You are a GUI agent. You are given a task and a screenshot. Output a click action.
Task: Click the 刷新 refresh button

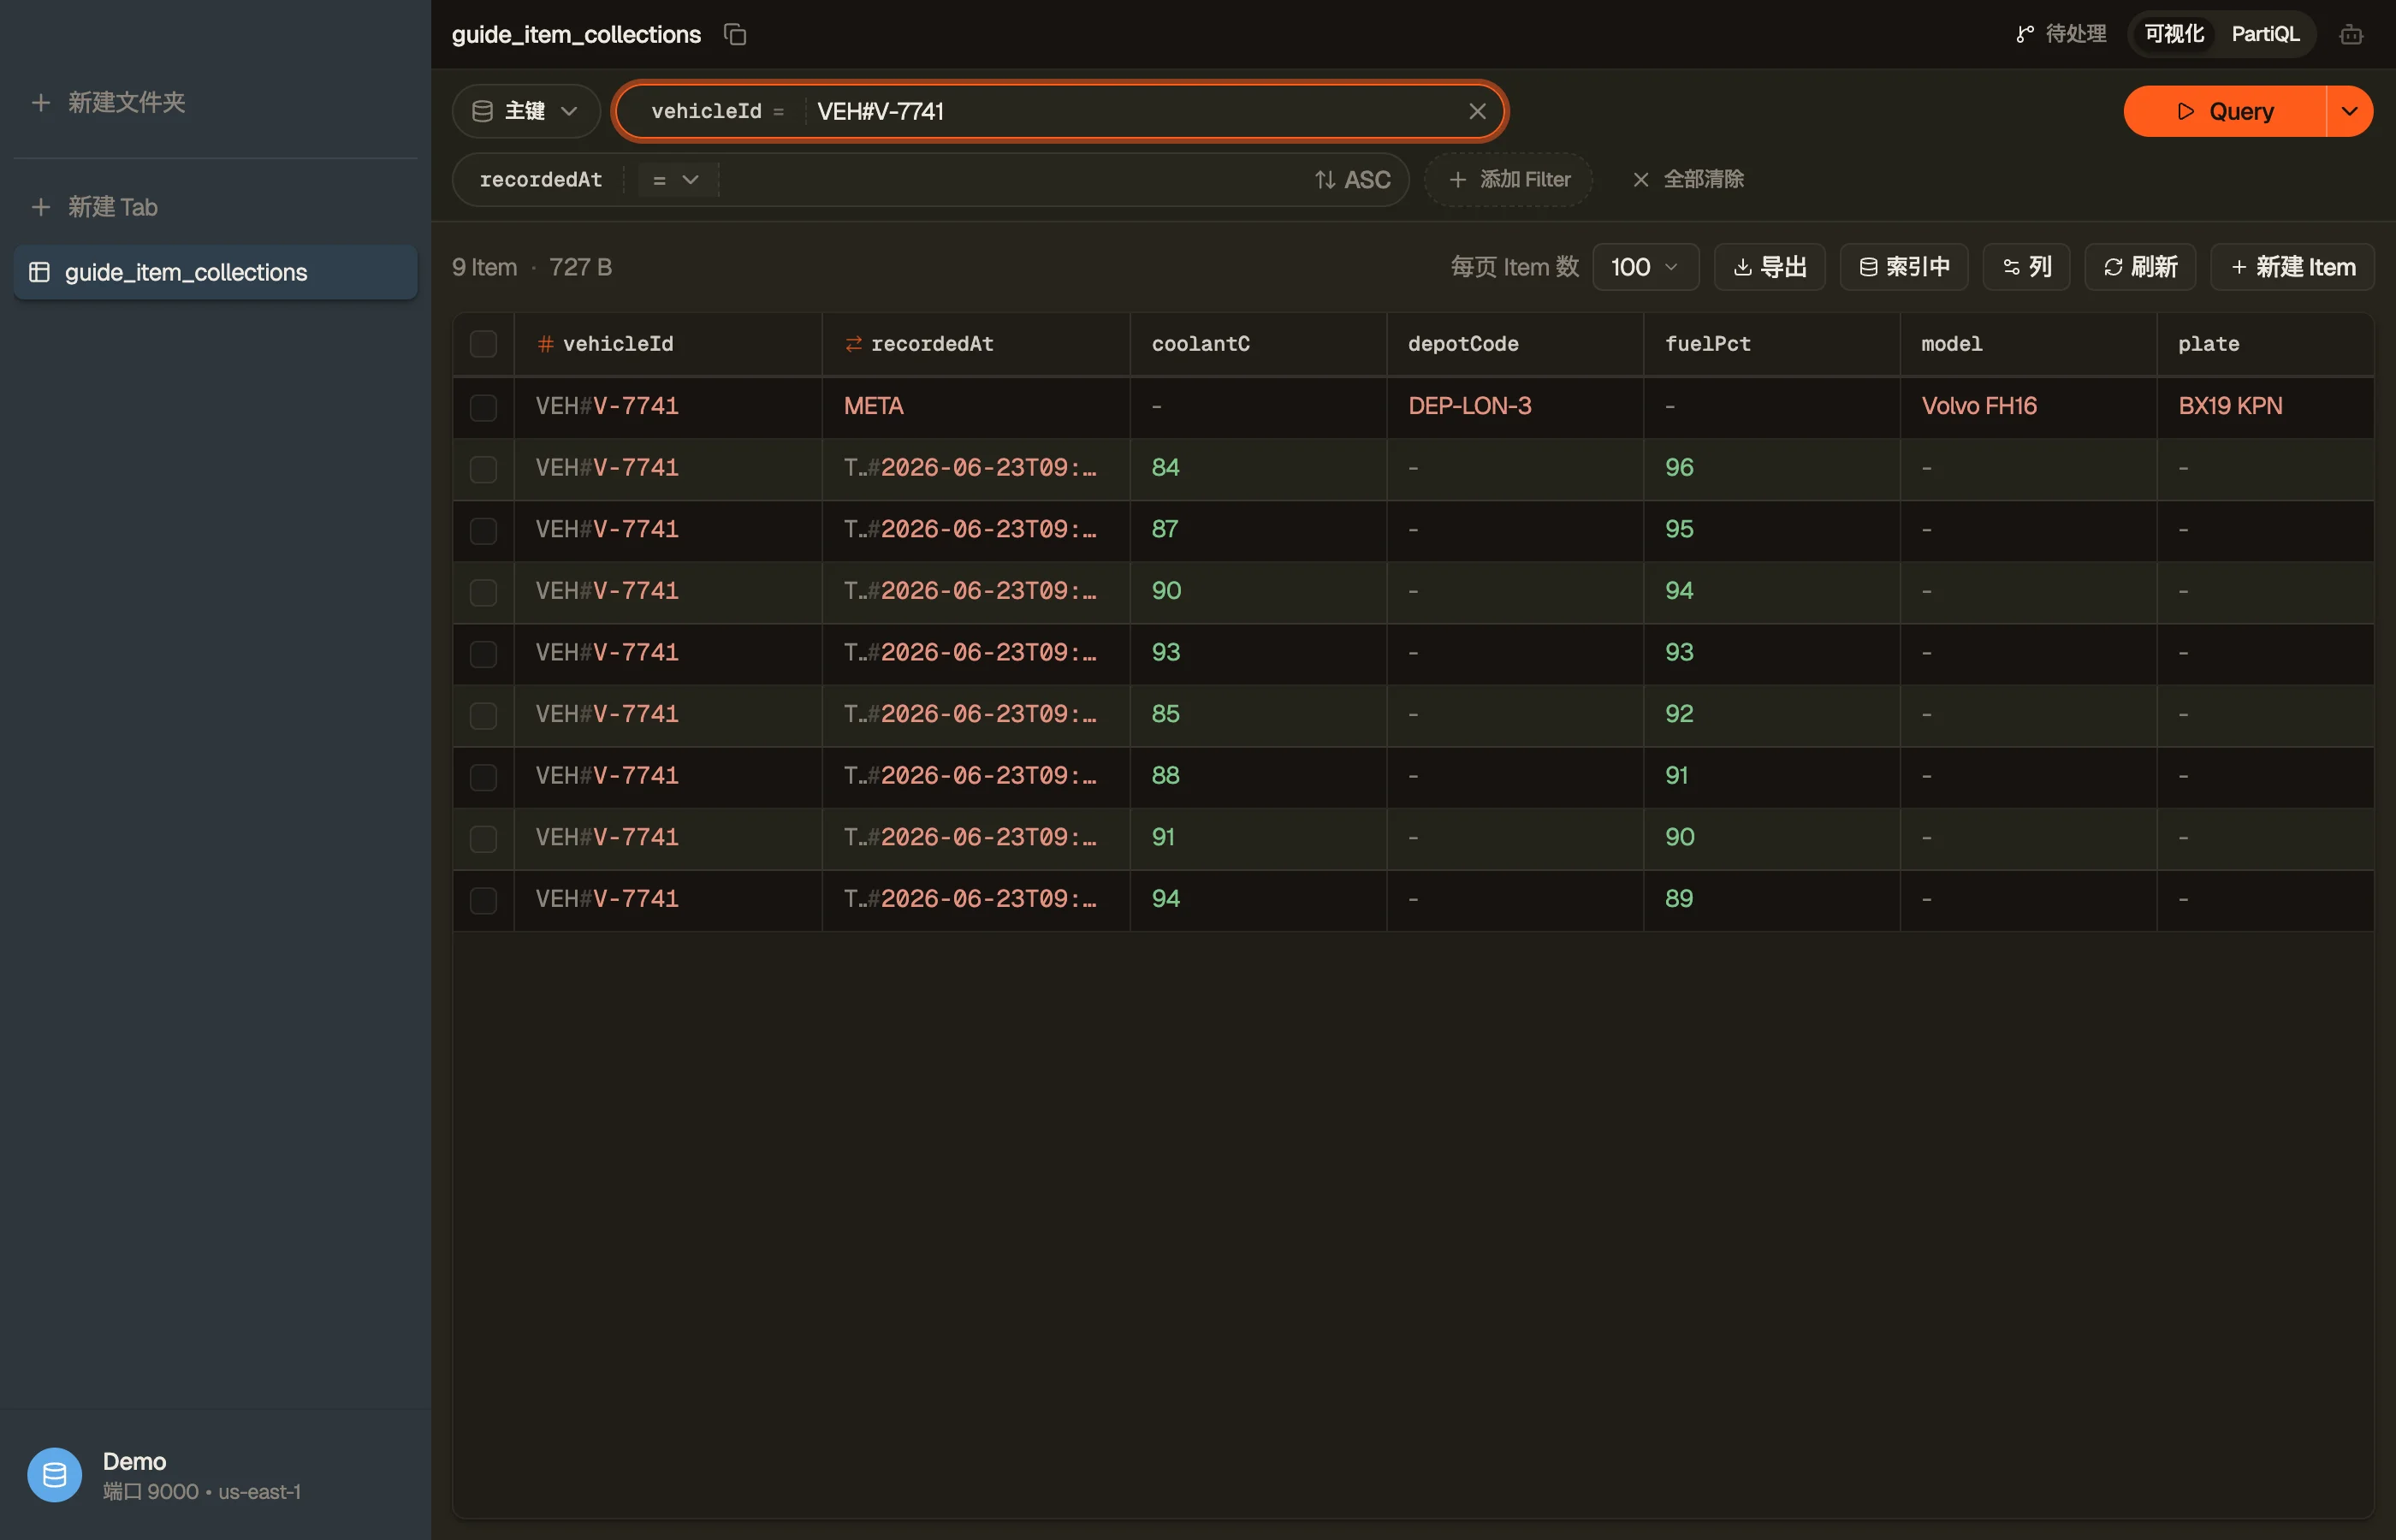(2139, 267)
